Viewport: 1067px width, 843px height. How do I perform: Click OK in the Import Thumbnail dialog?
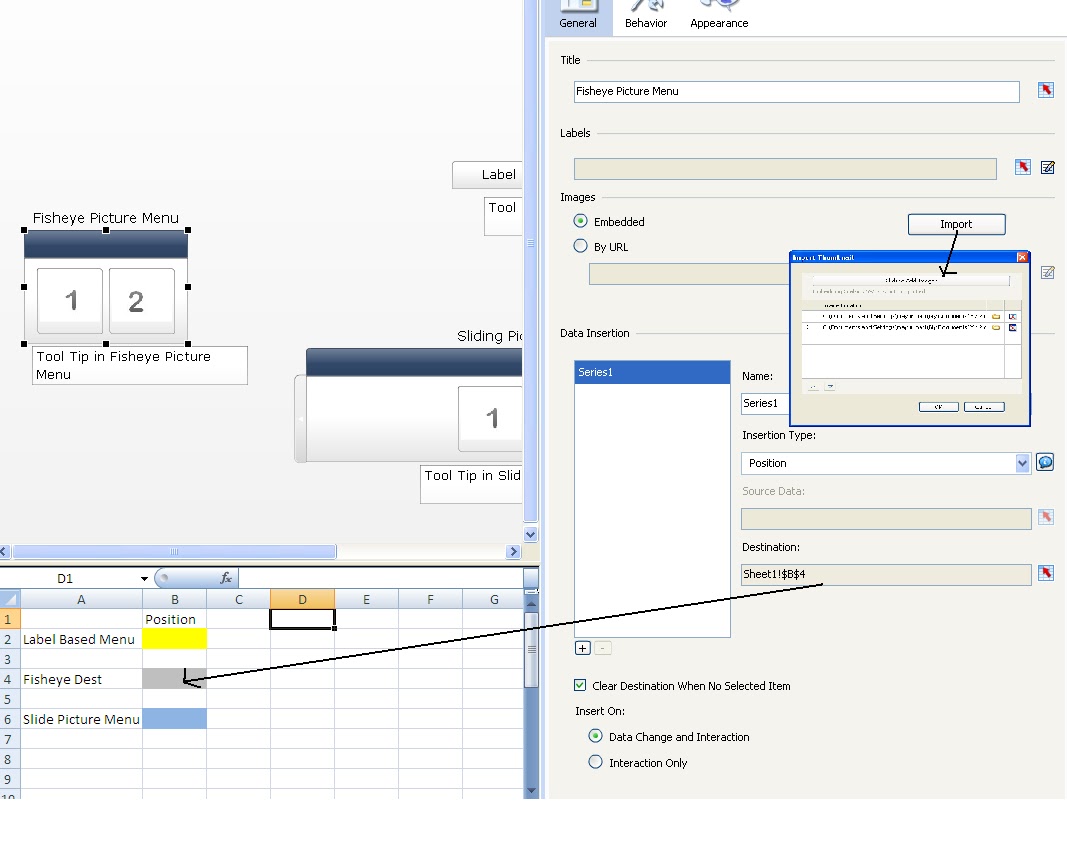[939, 407]
